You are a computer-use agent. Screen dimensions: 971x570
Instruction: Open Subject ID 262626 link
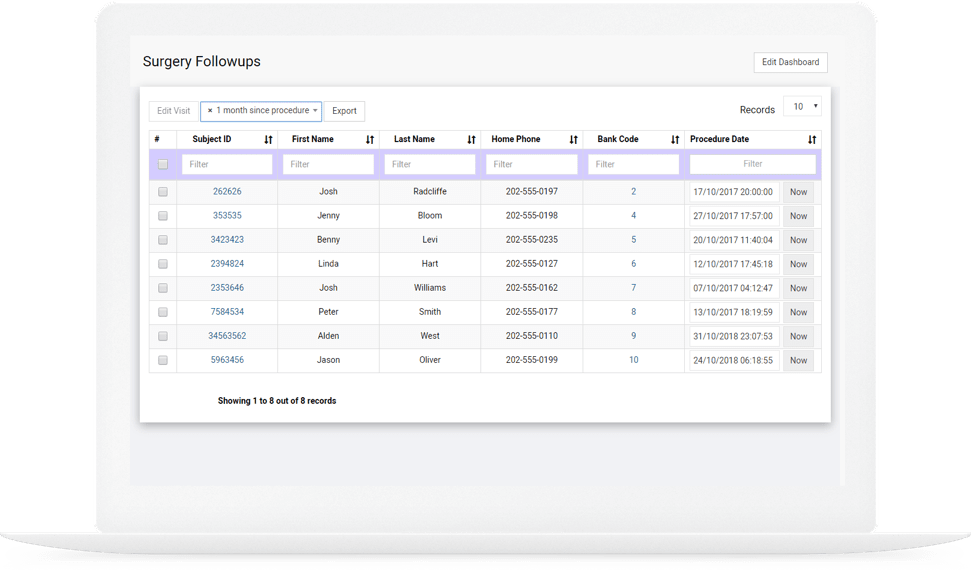tap(227, 191)
